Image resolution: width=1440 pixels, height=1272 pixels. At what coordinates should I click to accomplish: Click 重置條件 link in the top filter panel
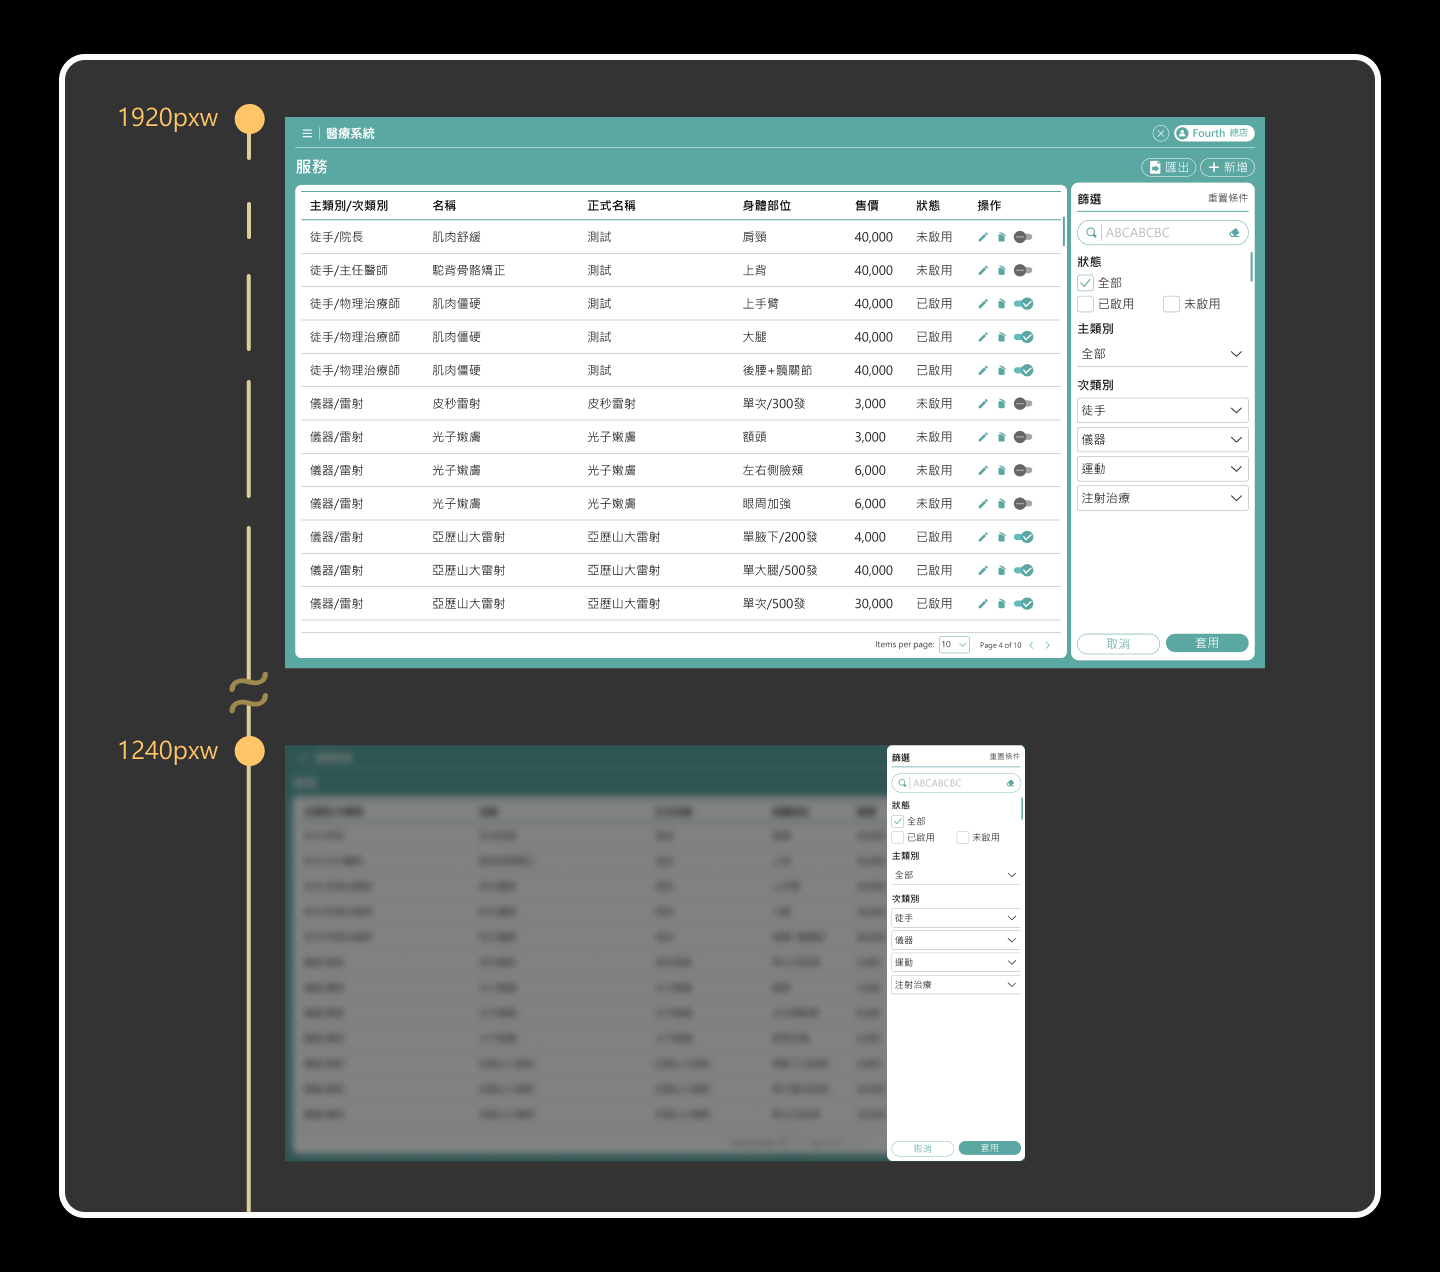pyautogui.click(x=1227, y=198)
